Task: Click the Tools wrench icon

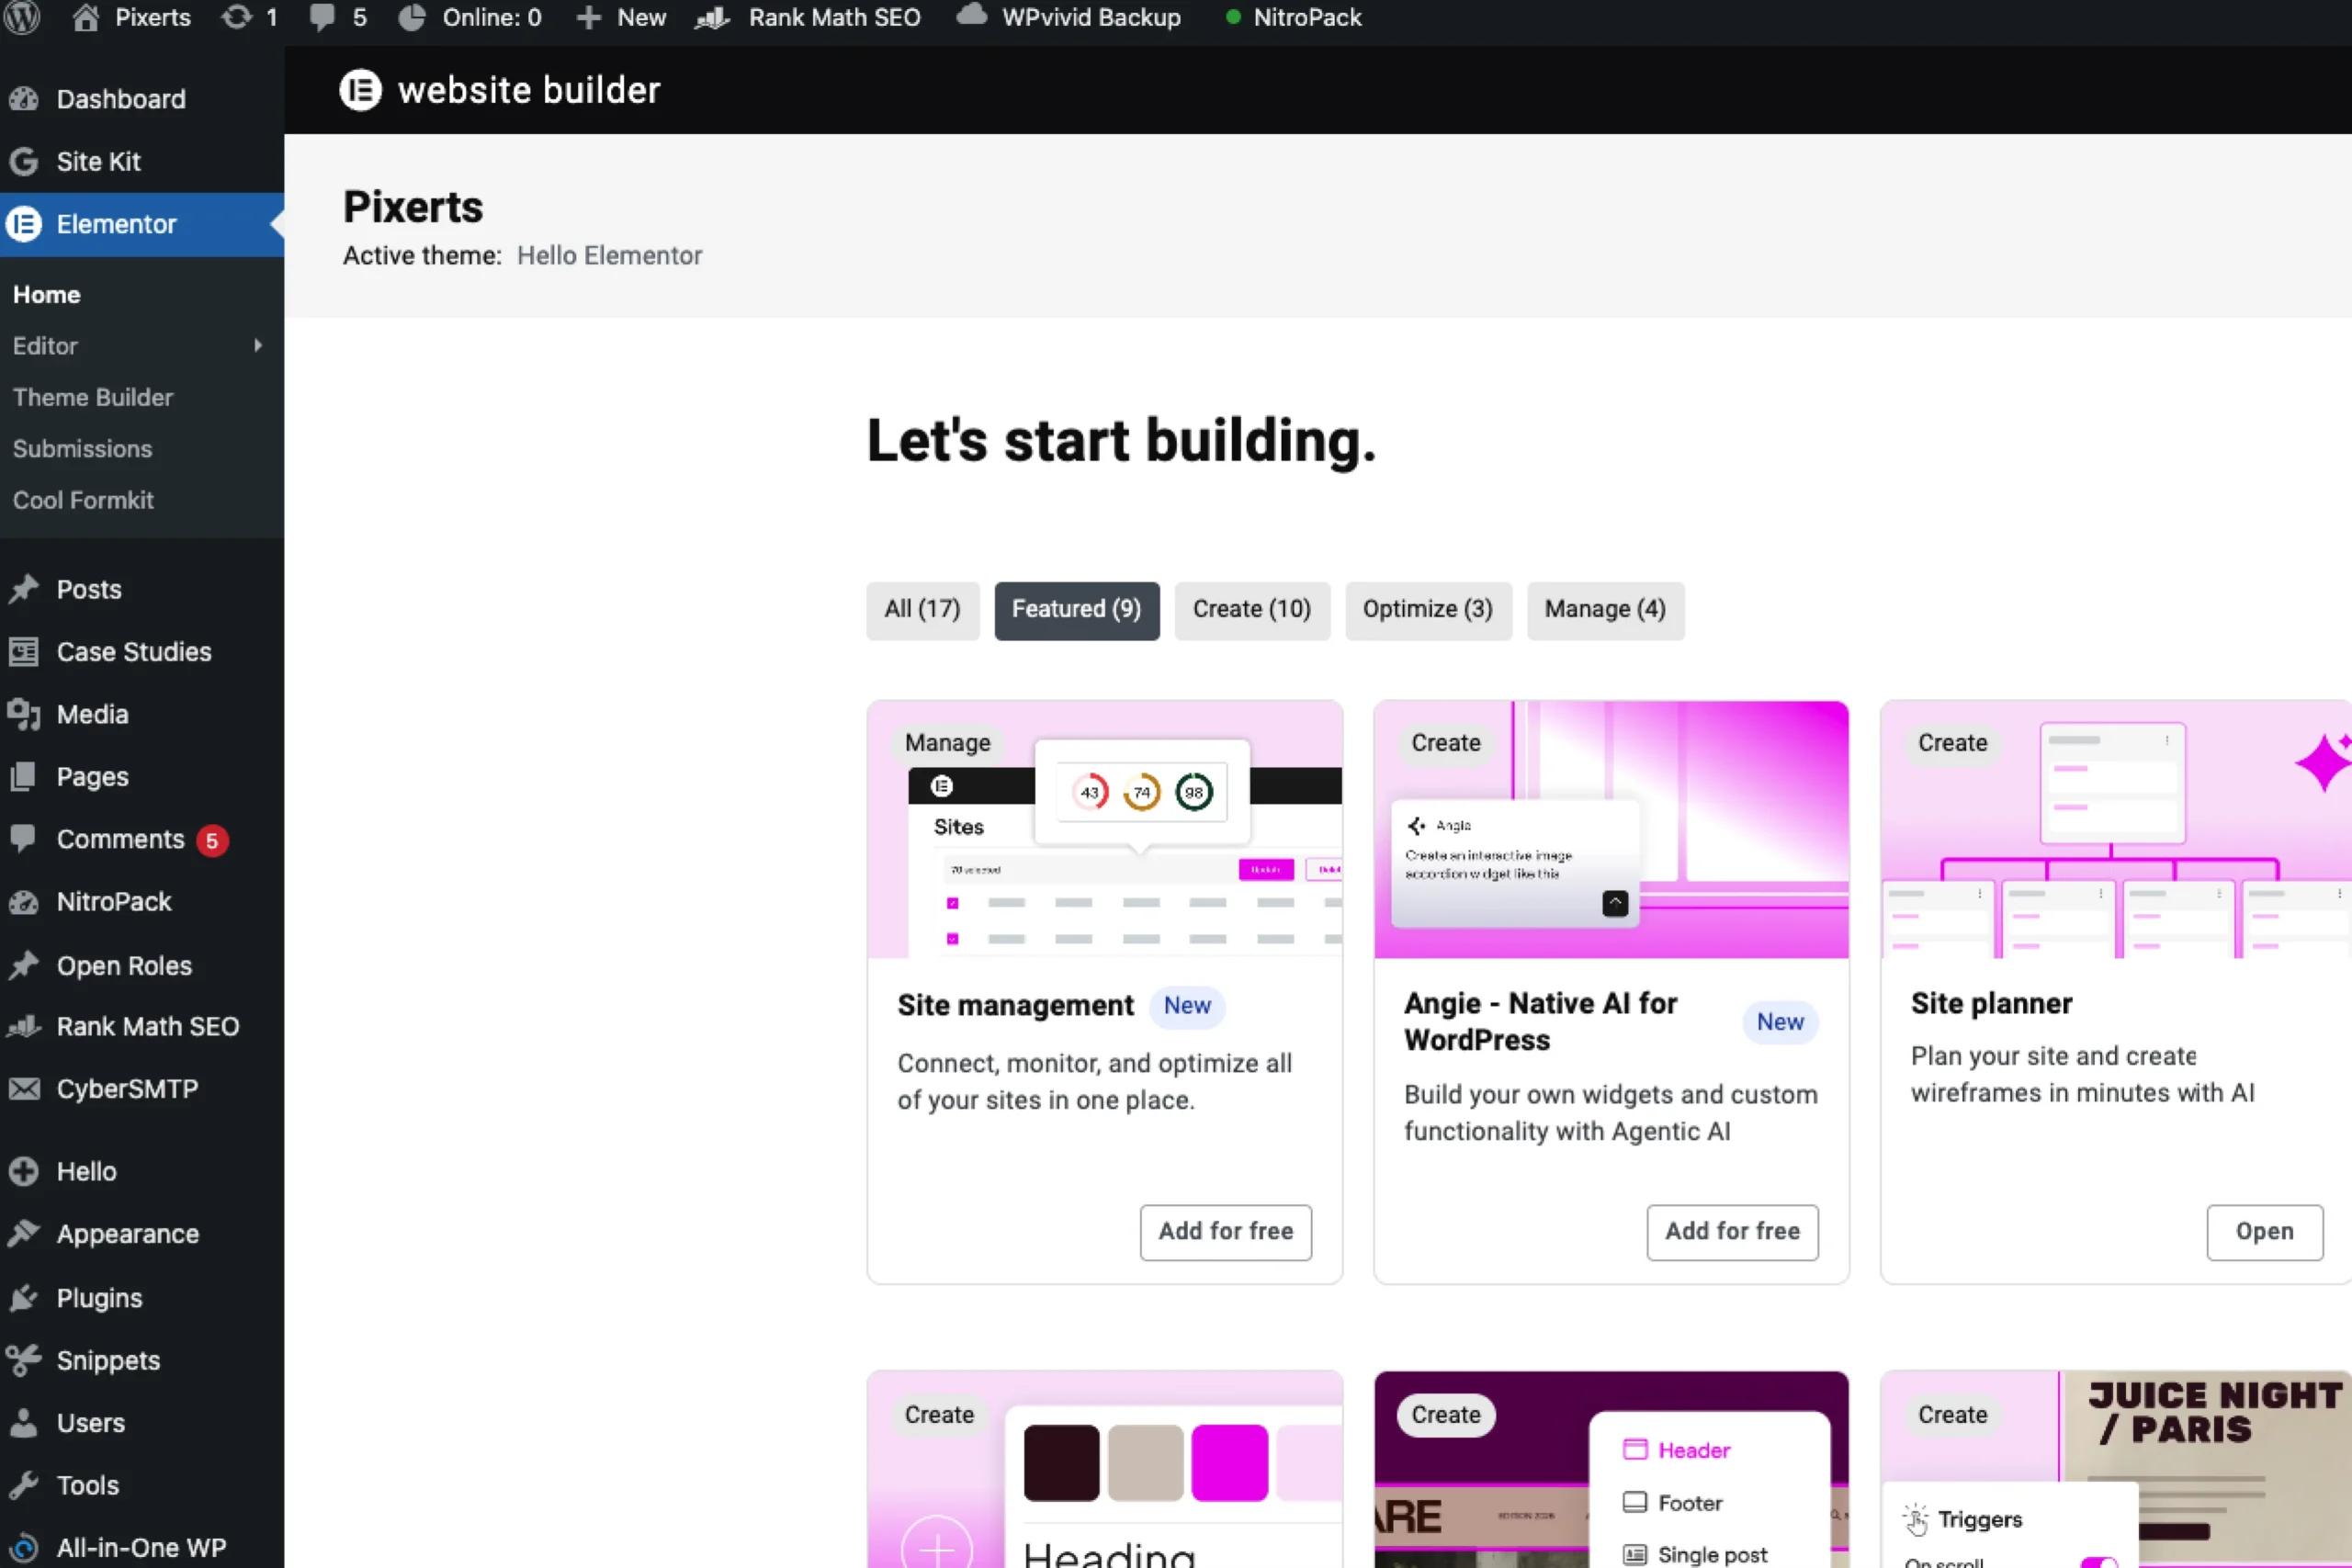Action: [x=24, y=1485]
